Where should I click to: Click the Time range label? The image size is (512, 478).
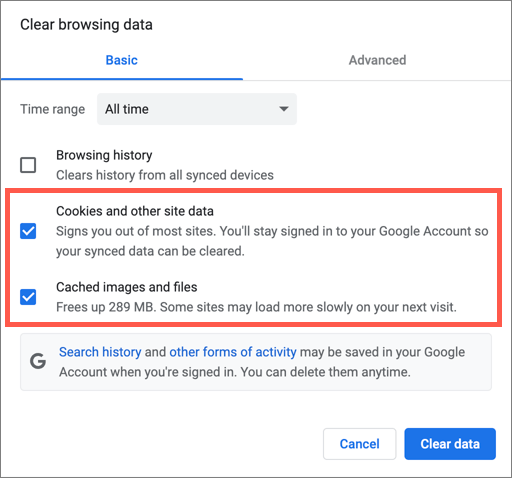[x=53, y=109]
